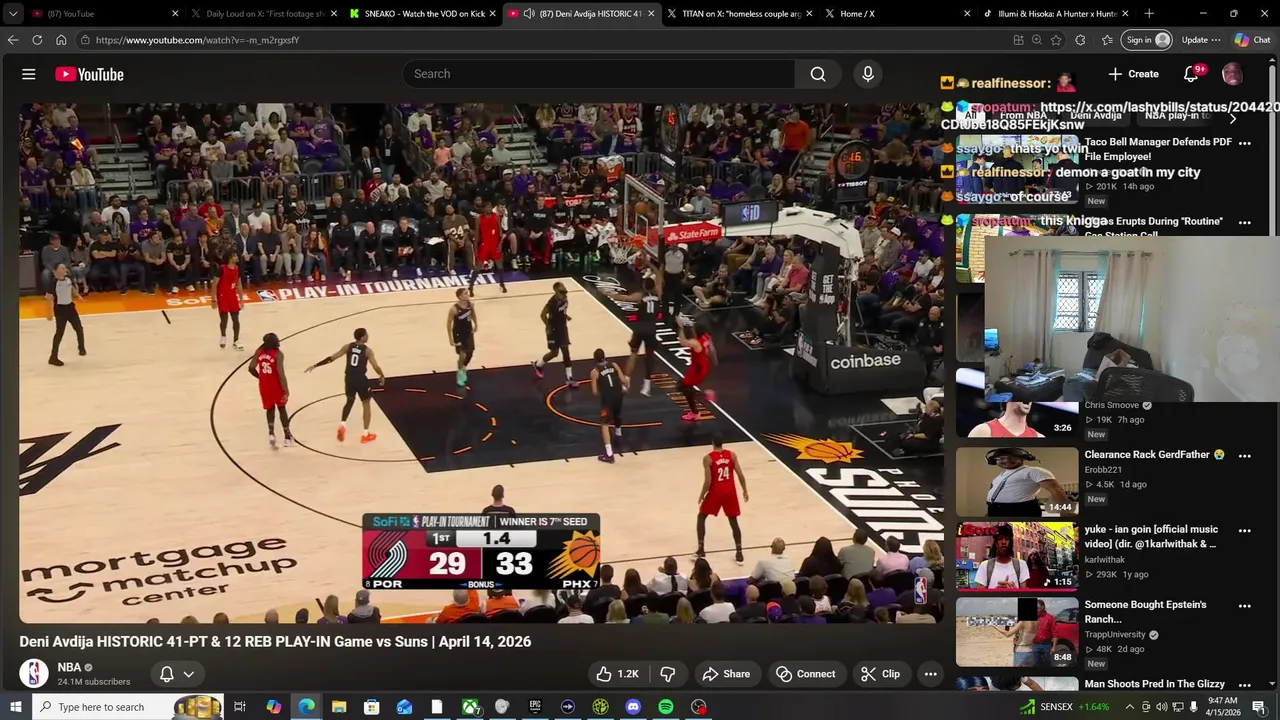This screenshot has height=720, width=1280.
Task: Open more options for yuke - ian goin video
Action: click(1245, 531)
